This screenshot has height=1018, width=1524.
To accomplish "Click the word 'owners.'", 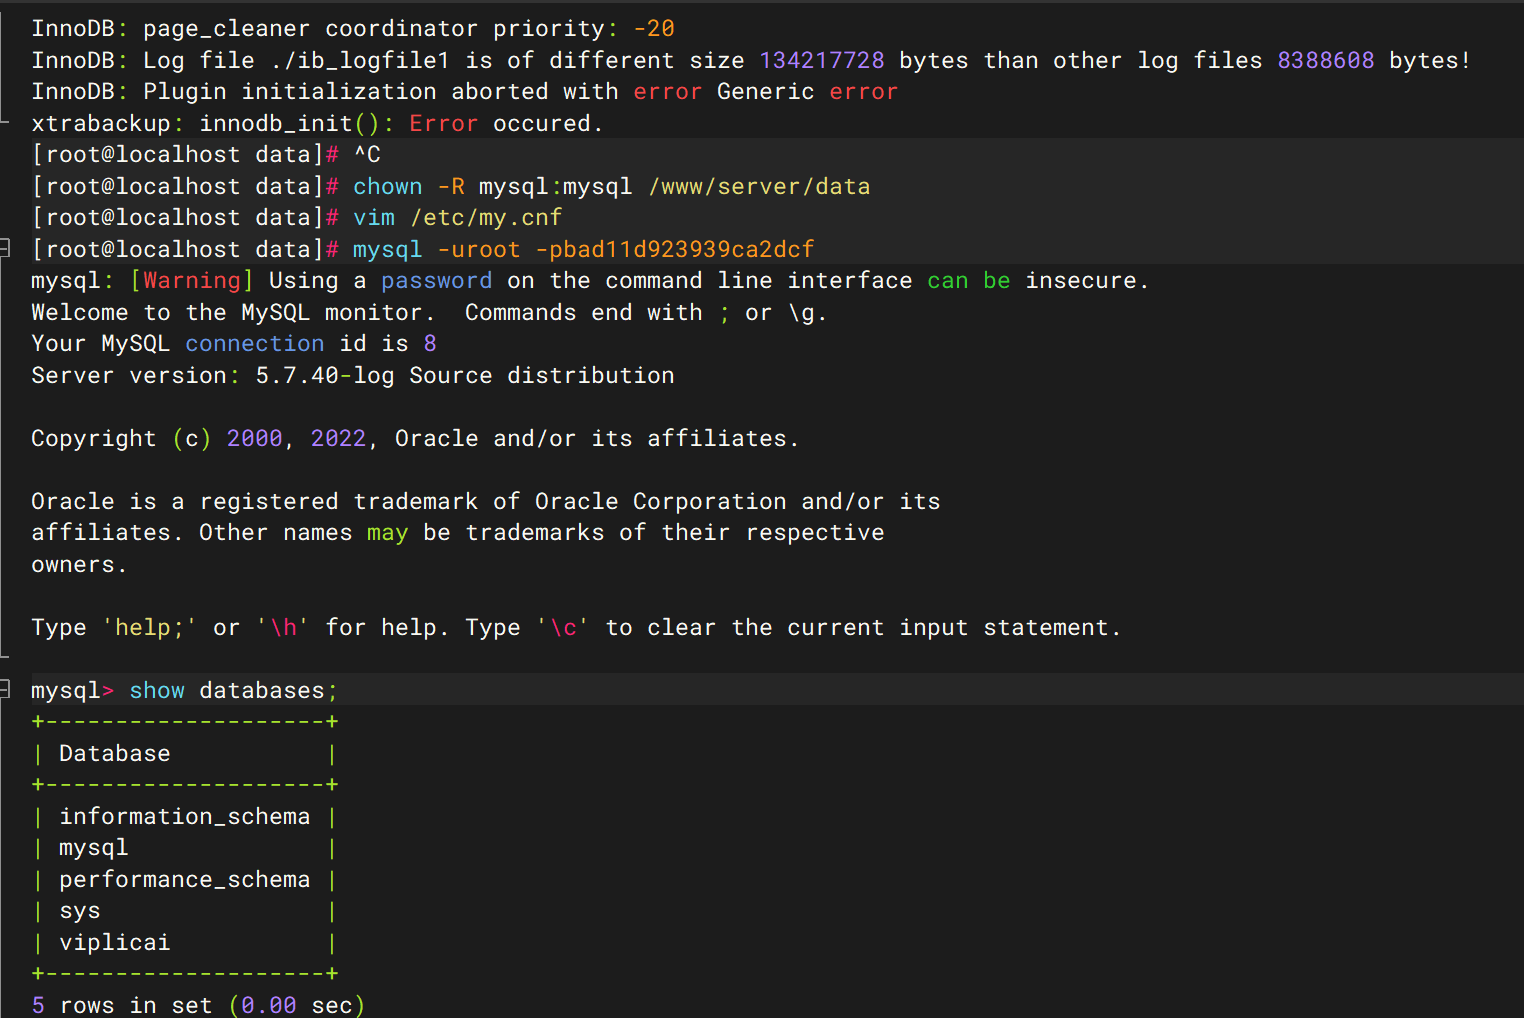I will [79, 565].
